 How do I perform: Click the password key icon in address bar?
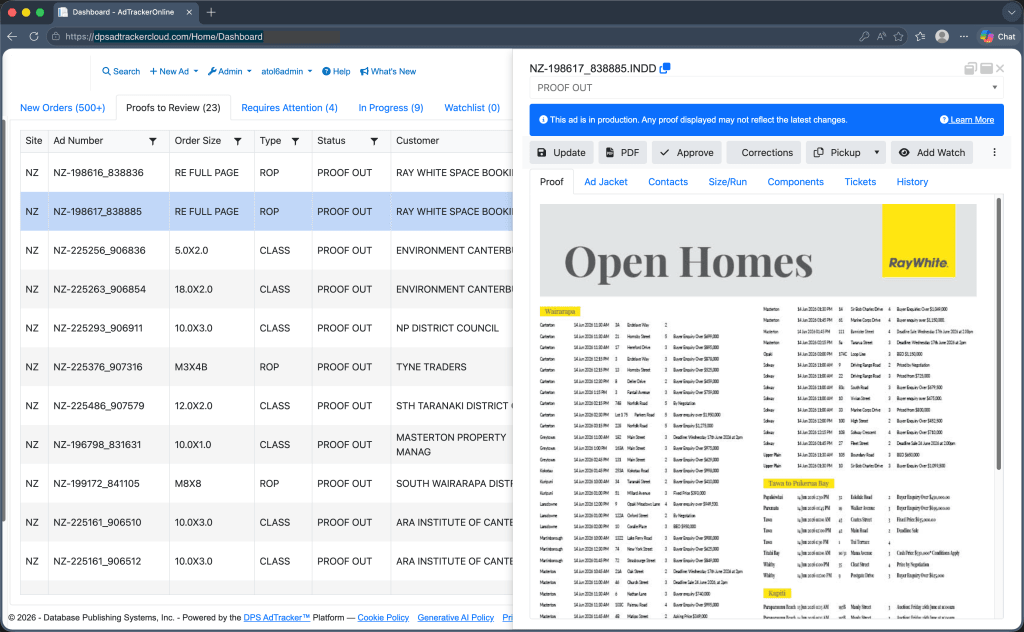click(x=864, y=37)
